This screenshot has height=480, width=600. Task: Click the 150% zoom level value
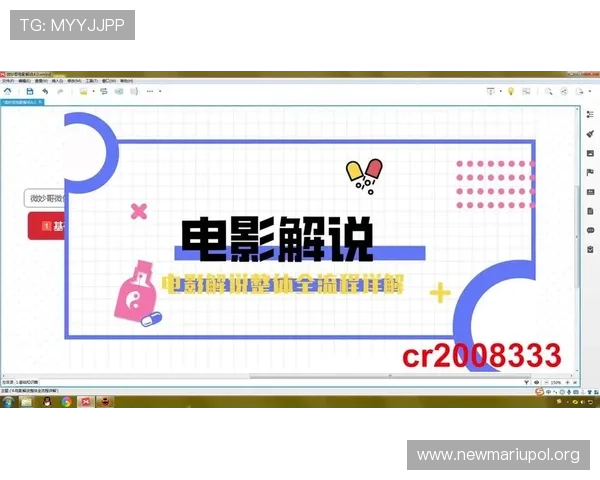[x=556, y=382]
